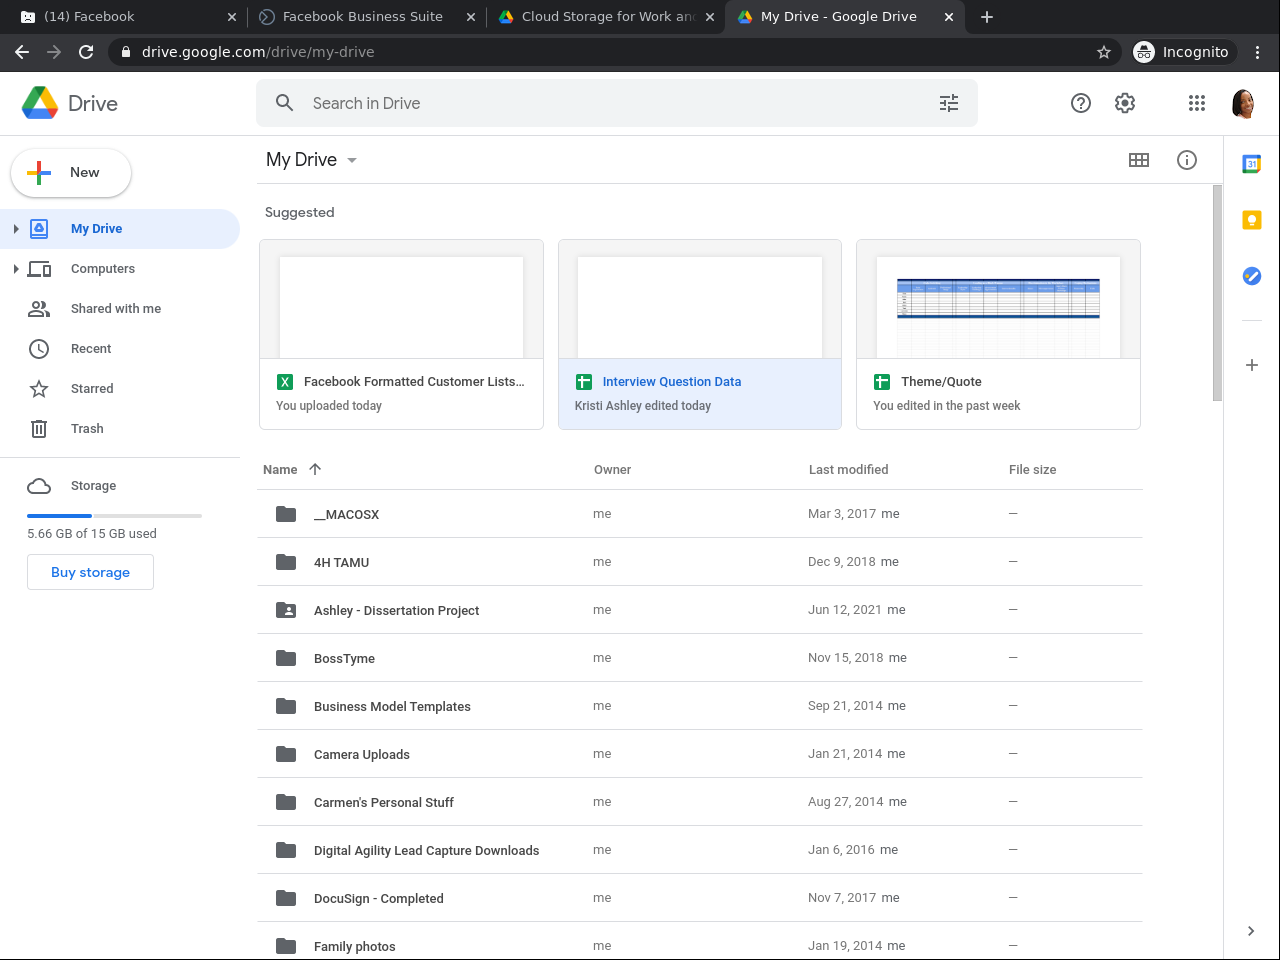
Task: Click the New button
Action: click(x=71, y=173)
